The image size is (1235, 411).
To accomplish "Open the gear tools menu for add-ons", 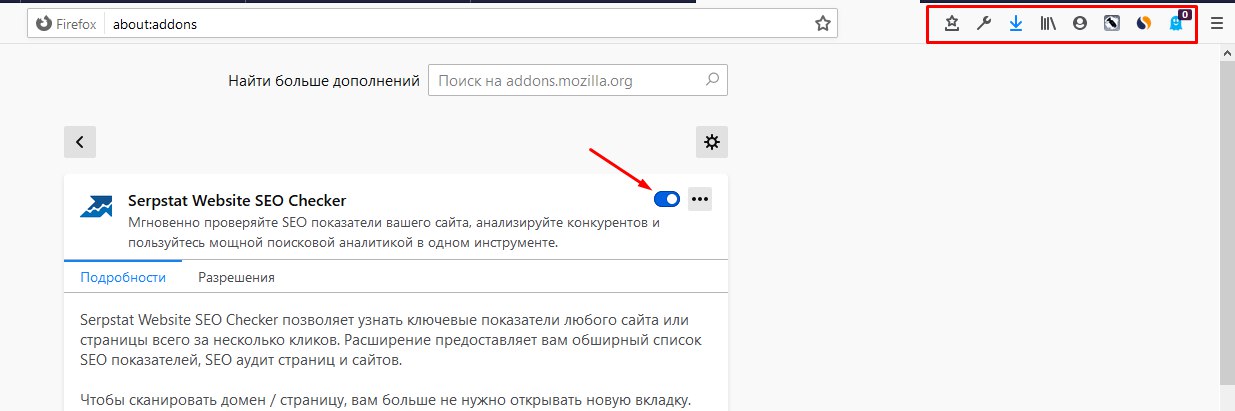I will pyautogui.click(x=712, y=142).
